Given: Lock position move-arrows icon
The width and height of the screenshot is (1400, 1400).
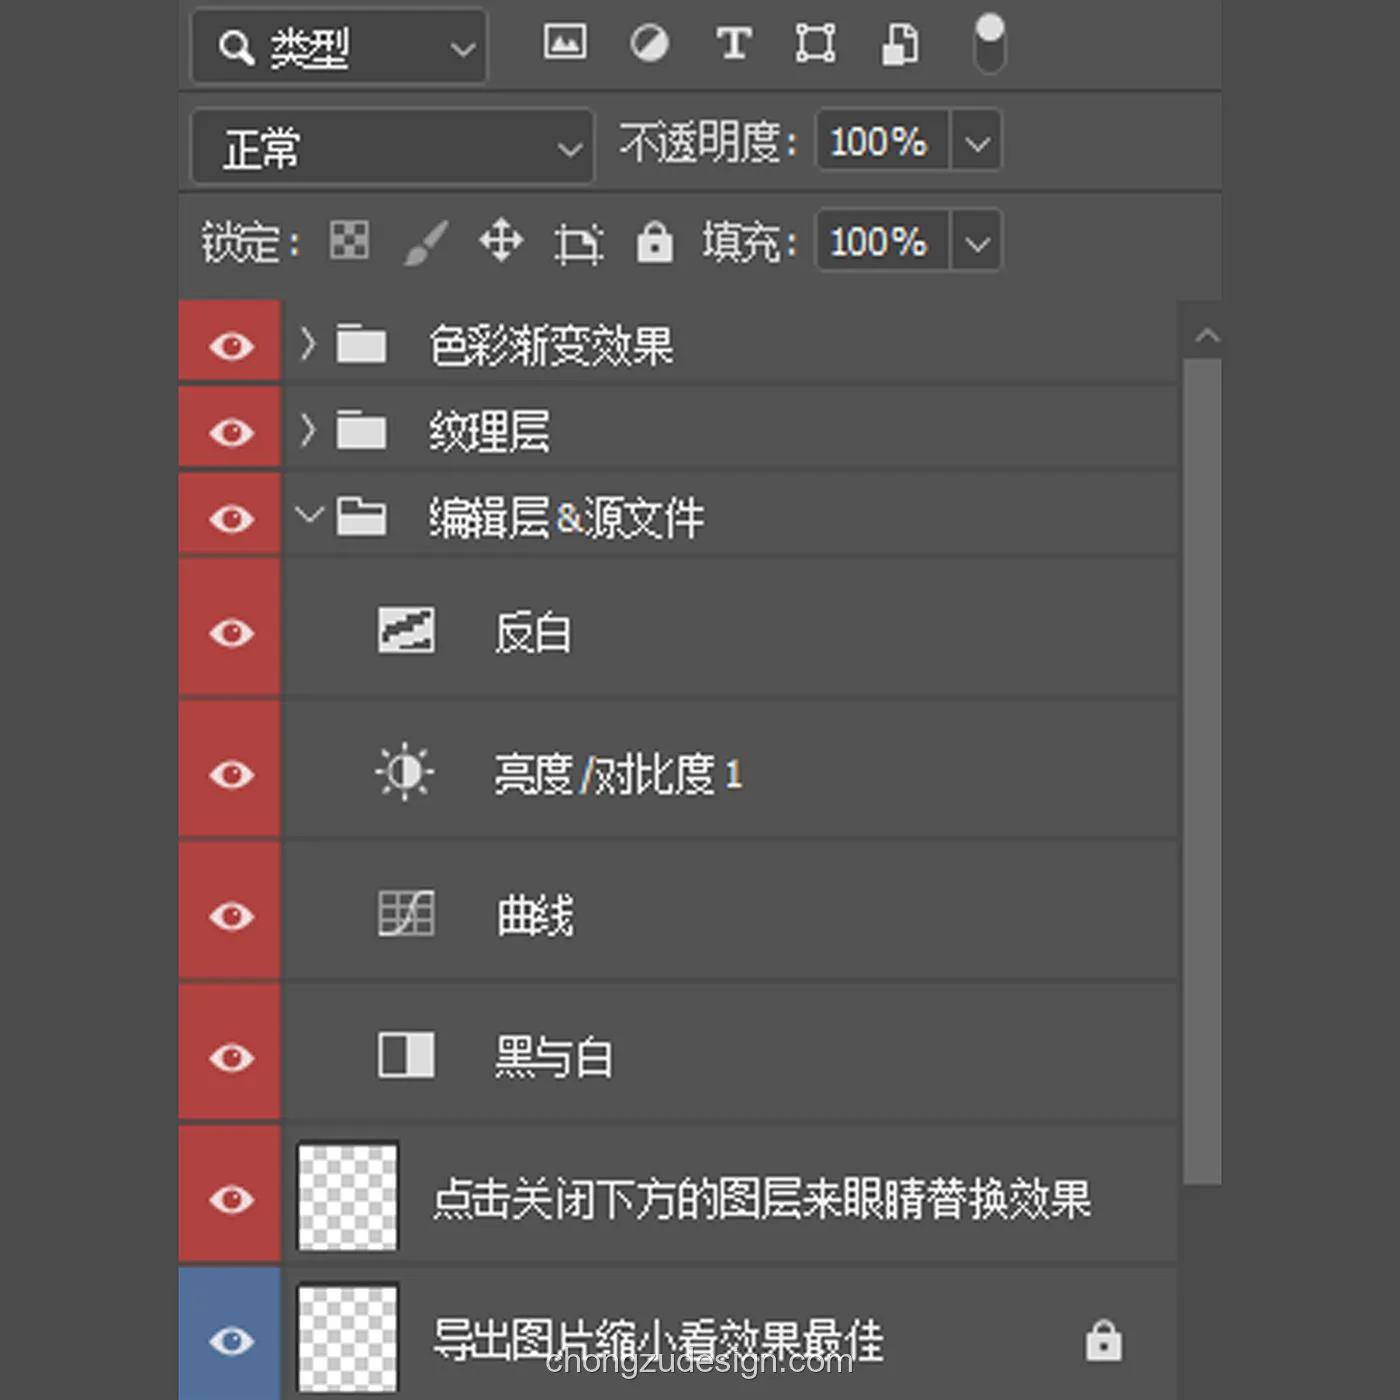Looking at the screenshot, I should 501,242.
